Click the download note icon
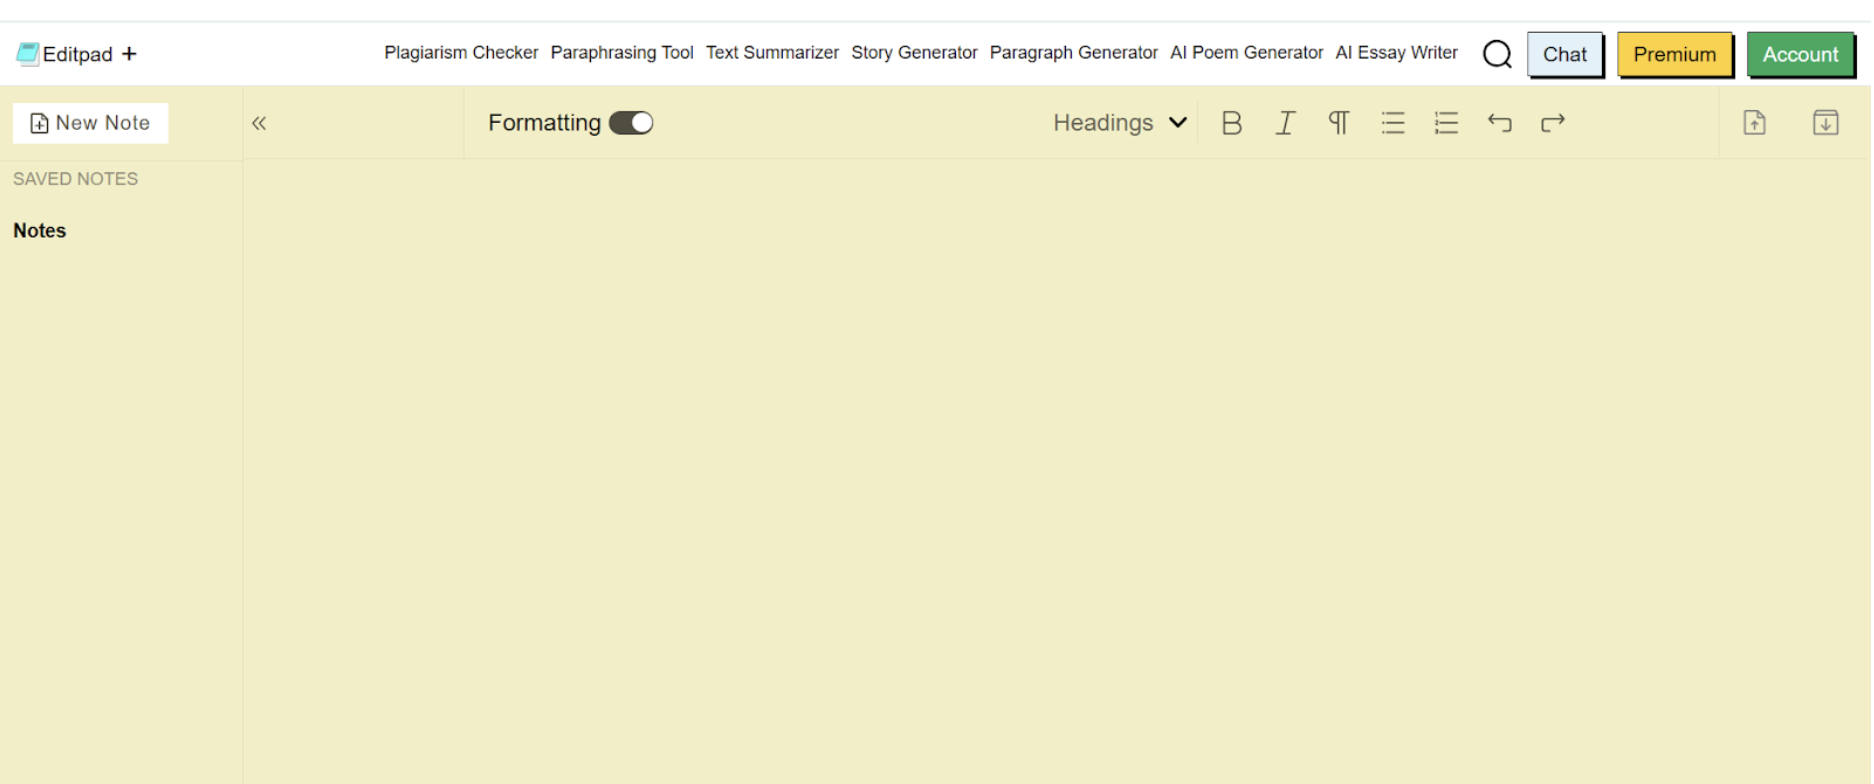This screenshot has width=1874, height=784. (1825, 123)
